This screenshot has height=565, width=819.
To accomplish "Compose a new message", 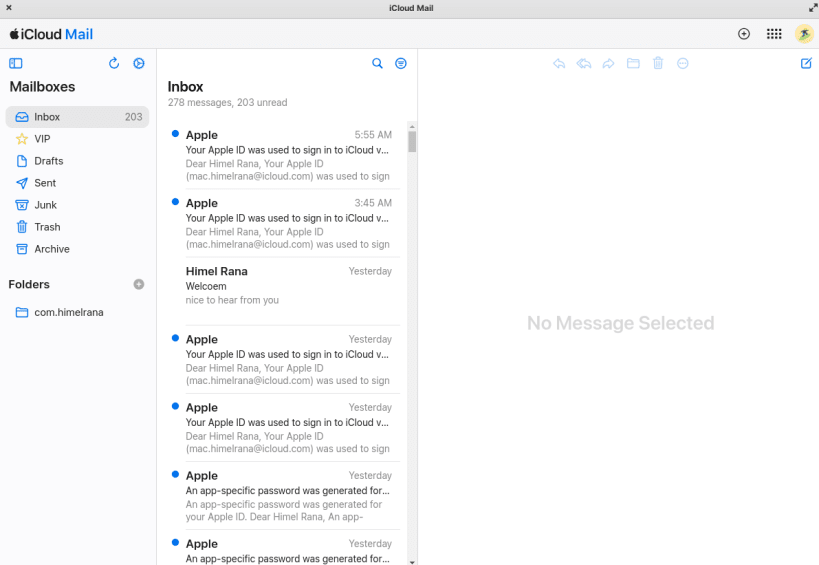I will 806,63.
